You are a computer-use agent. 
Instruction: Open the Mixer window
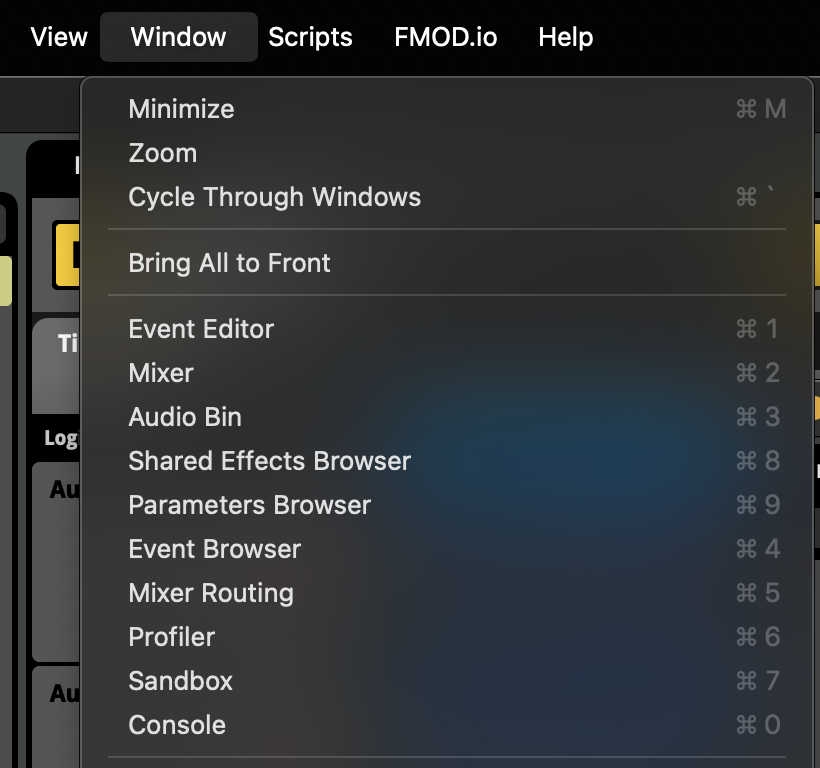161,373
